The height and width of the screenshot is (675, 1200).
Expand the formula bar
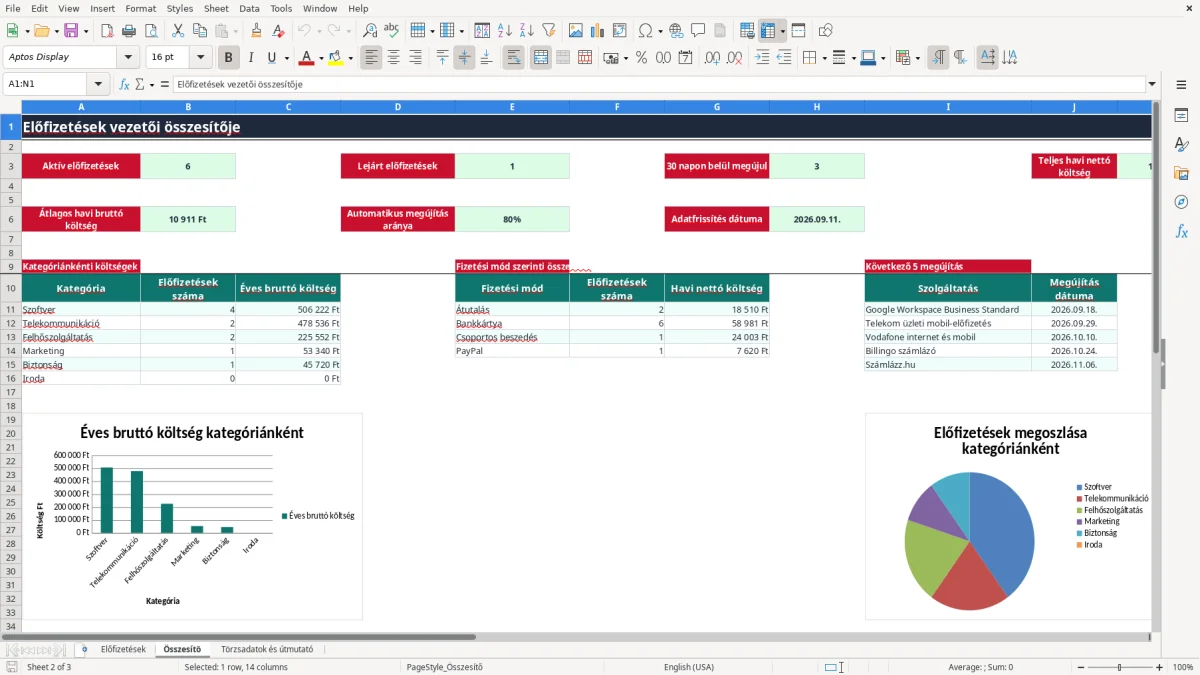tap(1152, 85)
